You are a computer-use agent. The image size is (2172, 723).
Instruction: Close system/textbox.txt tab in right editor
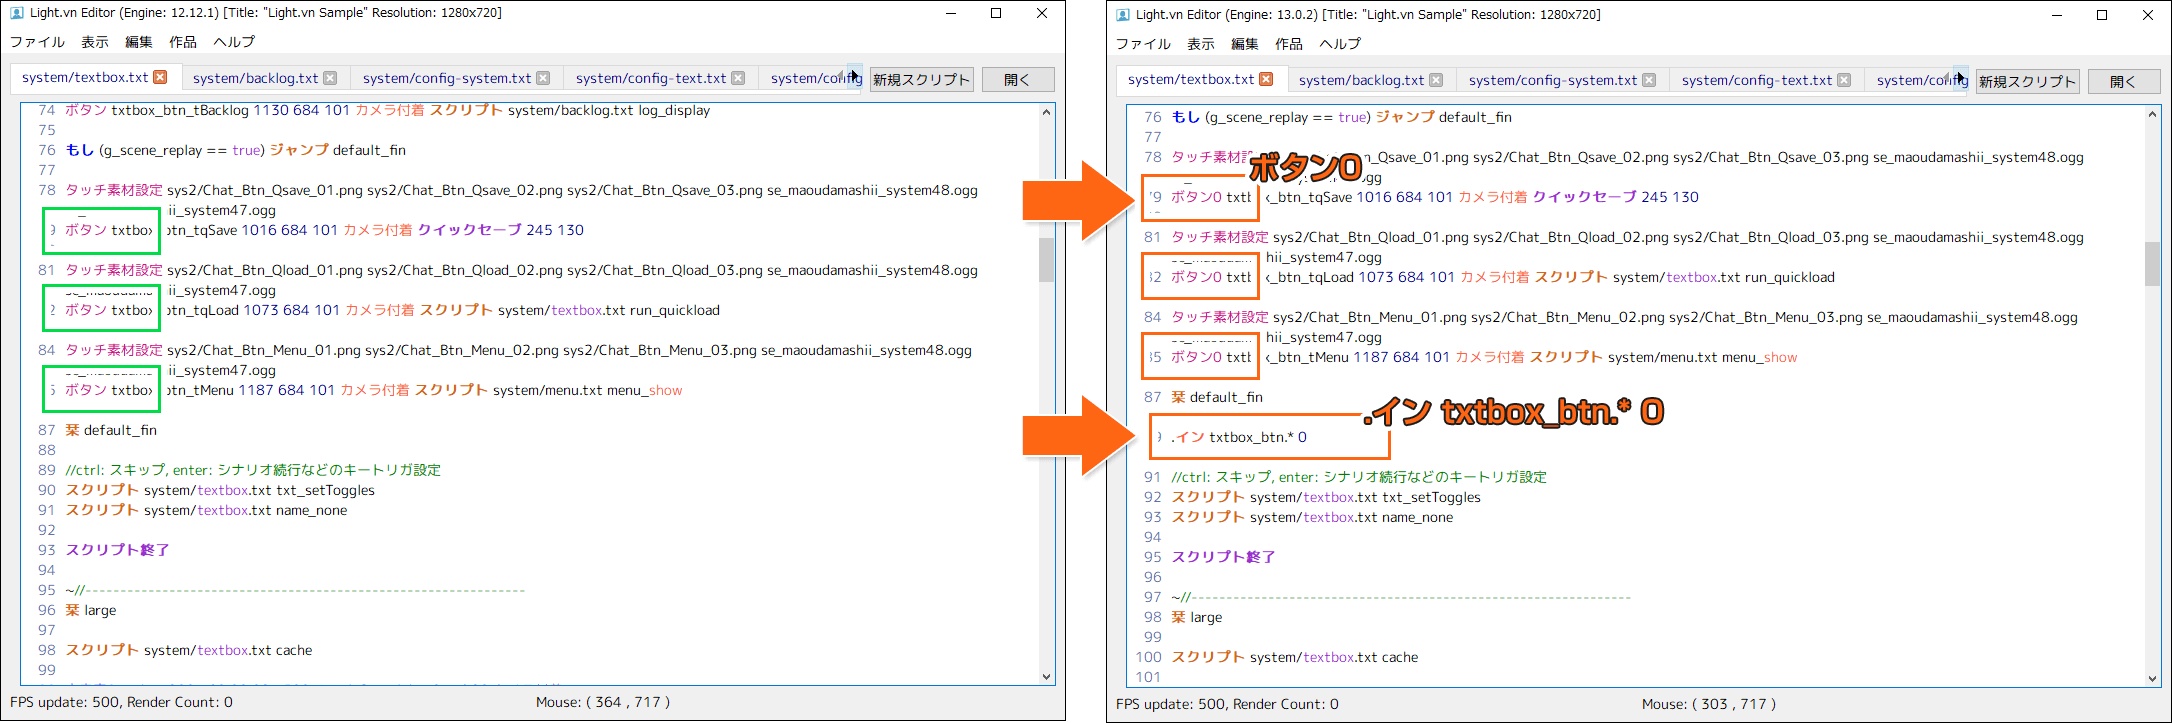point(1266,79)
